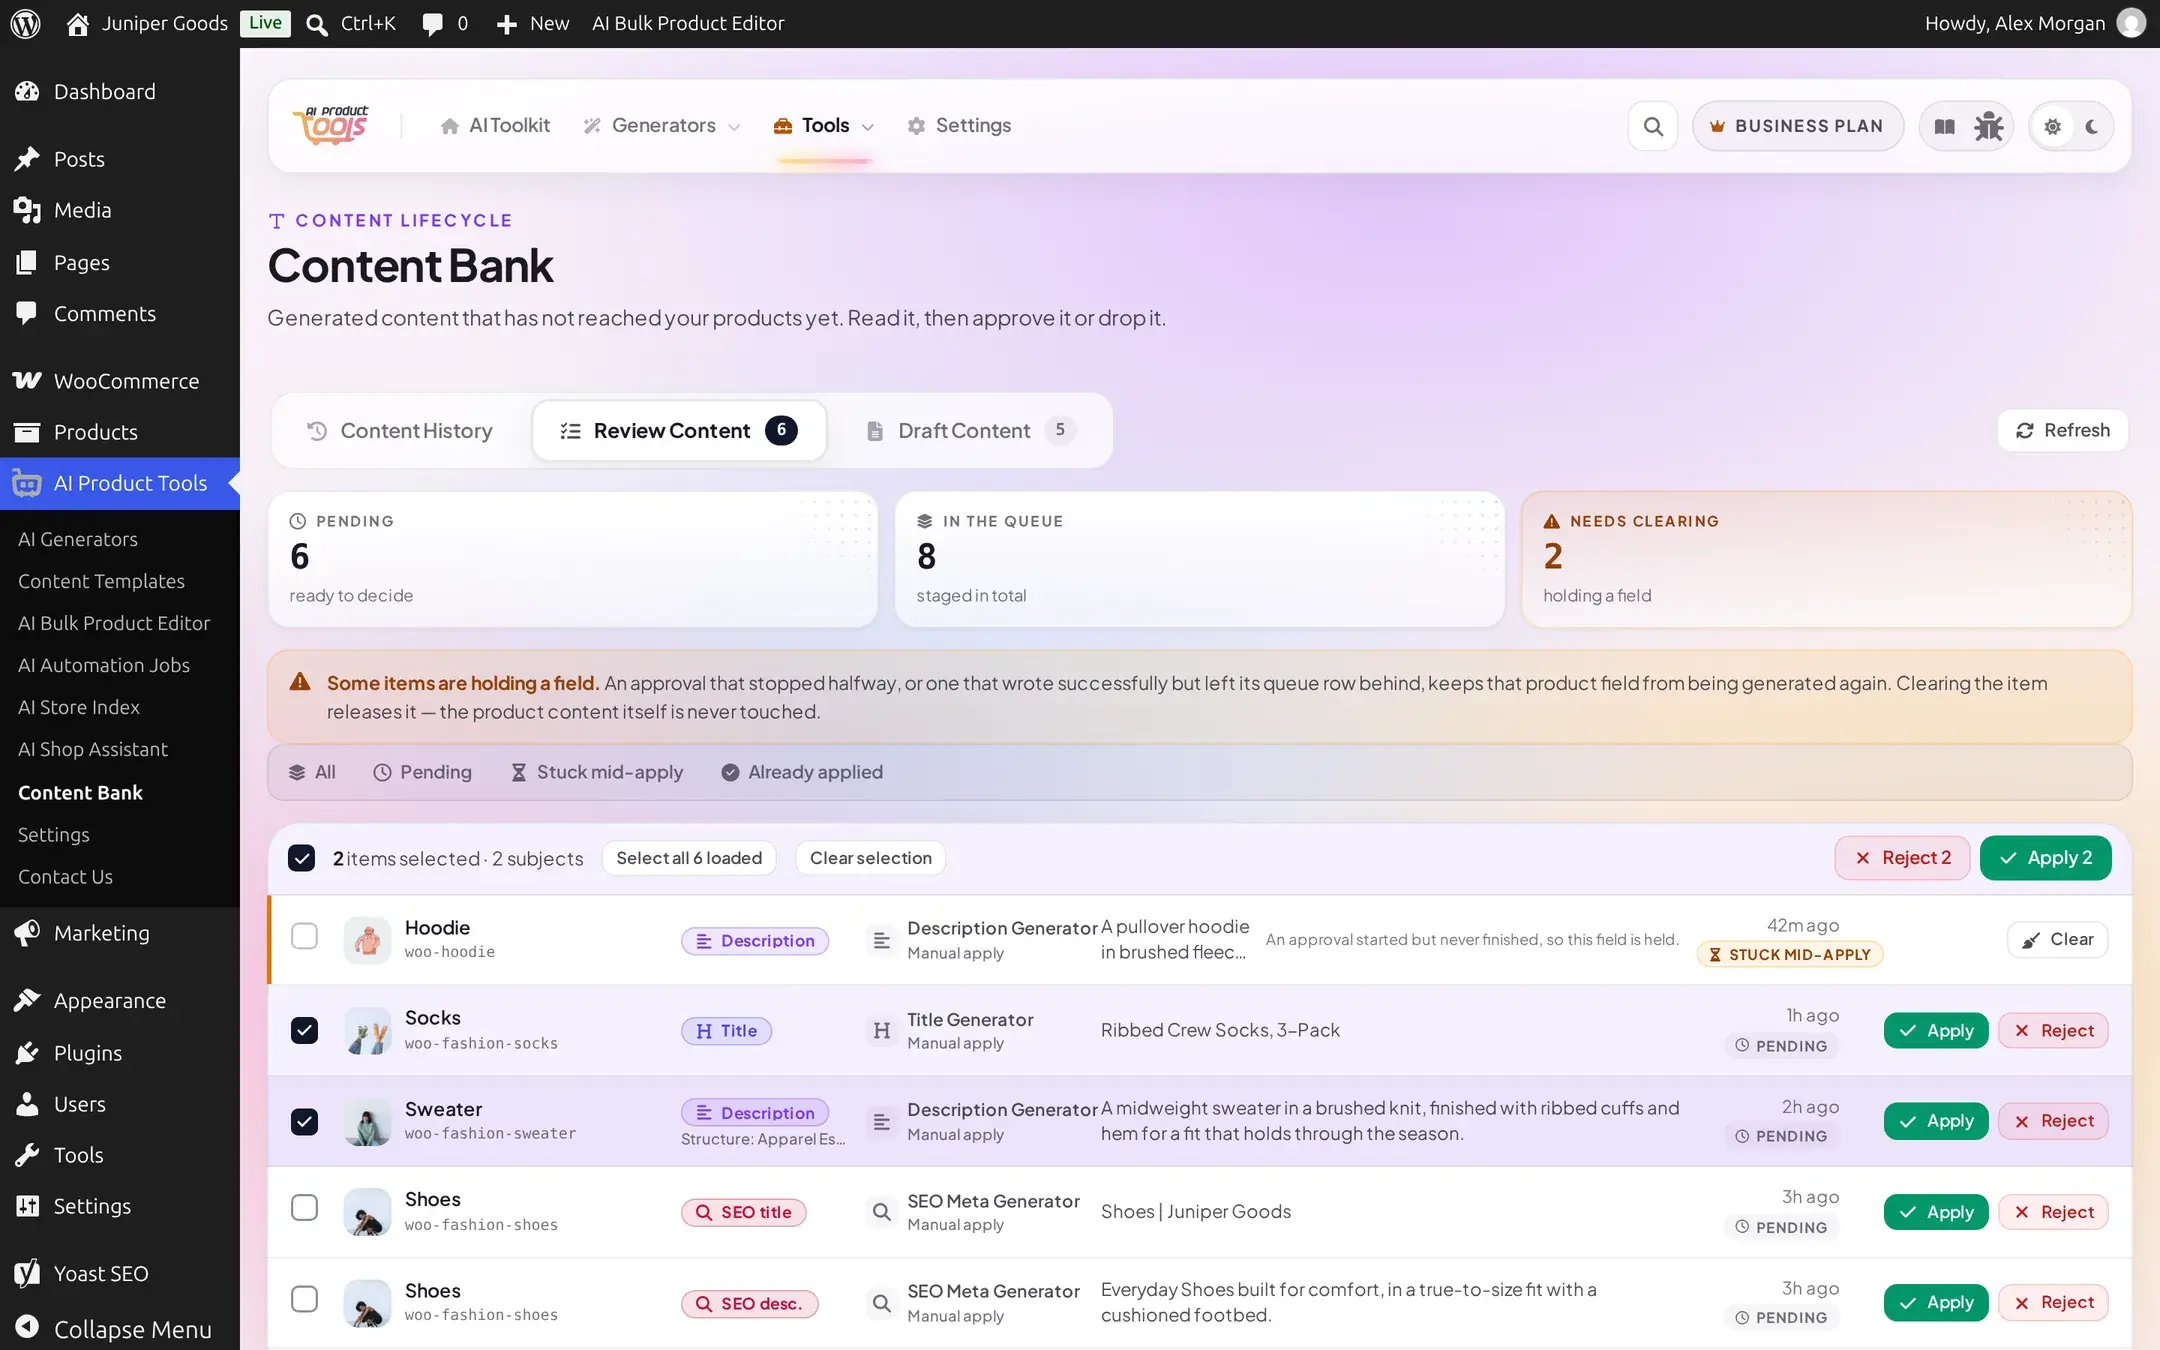This screenshot has width=2160, height=1350.
Task: Select the Review Content tab
Action: (679, 430)
